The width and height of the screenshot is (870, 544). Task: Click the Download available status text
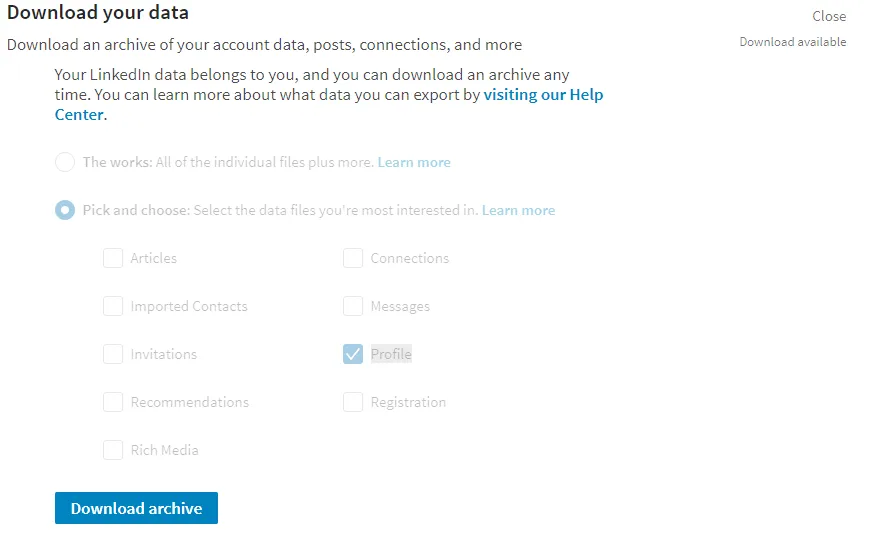[x=792, y=42]
